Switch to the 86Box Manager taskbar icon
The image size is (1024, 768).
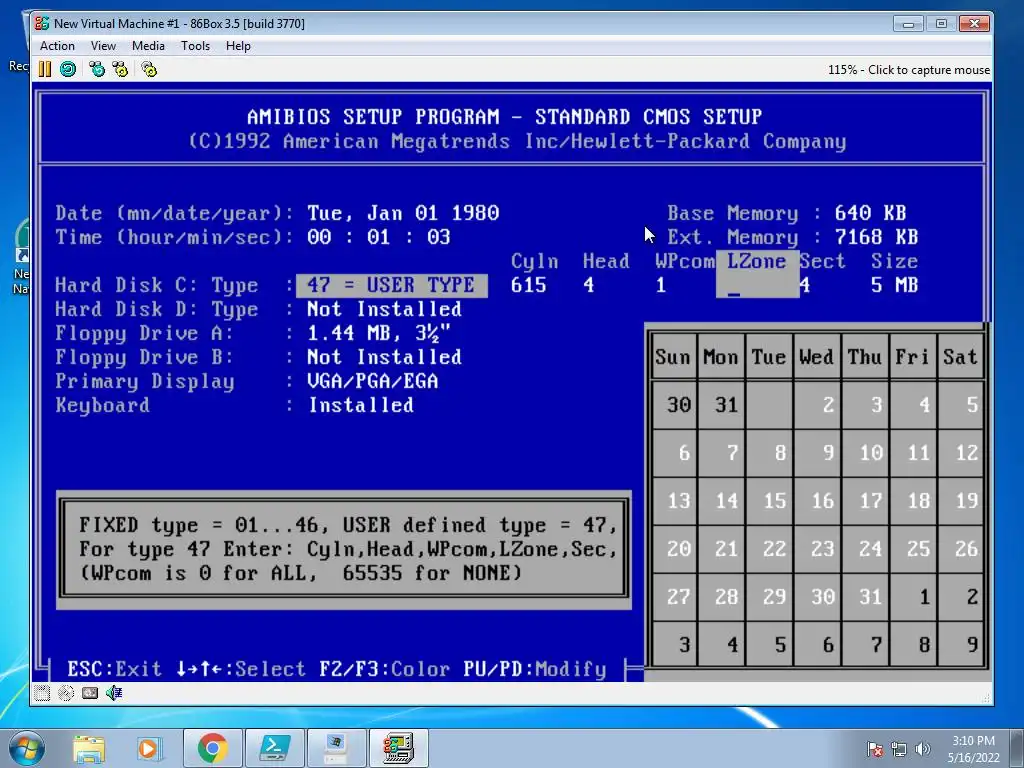point(337,748)
